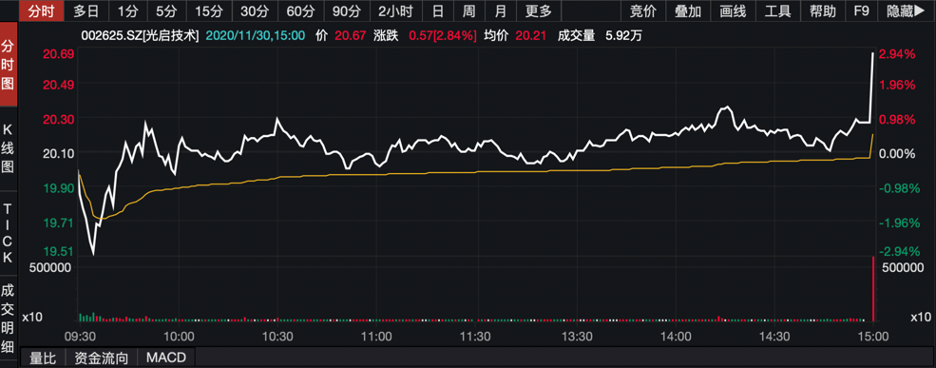This screenshot has width=936, height=368.
Task: Open the 工具 tools menu
Action: click(x=778, y=11)
